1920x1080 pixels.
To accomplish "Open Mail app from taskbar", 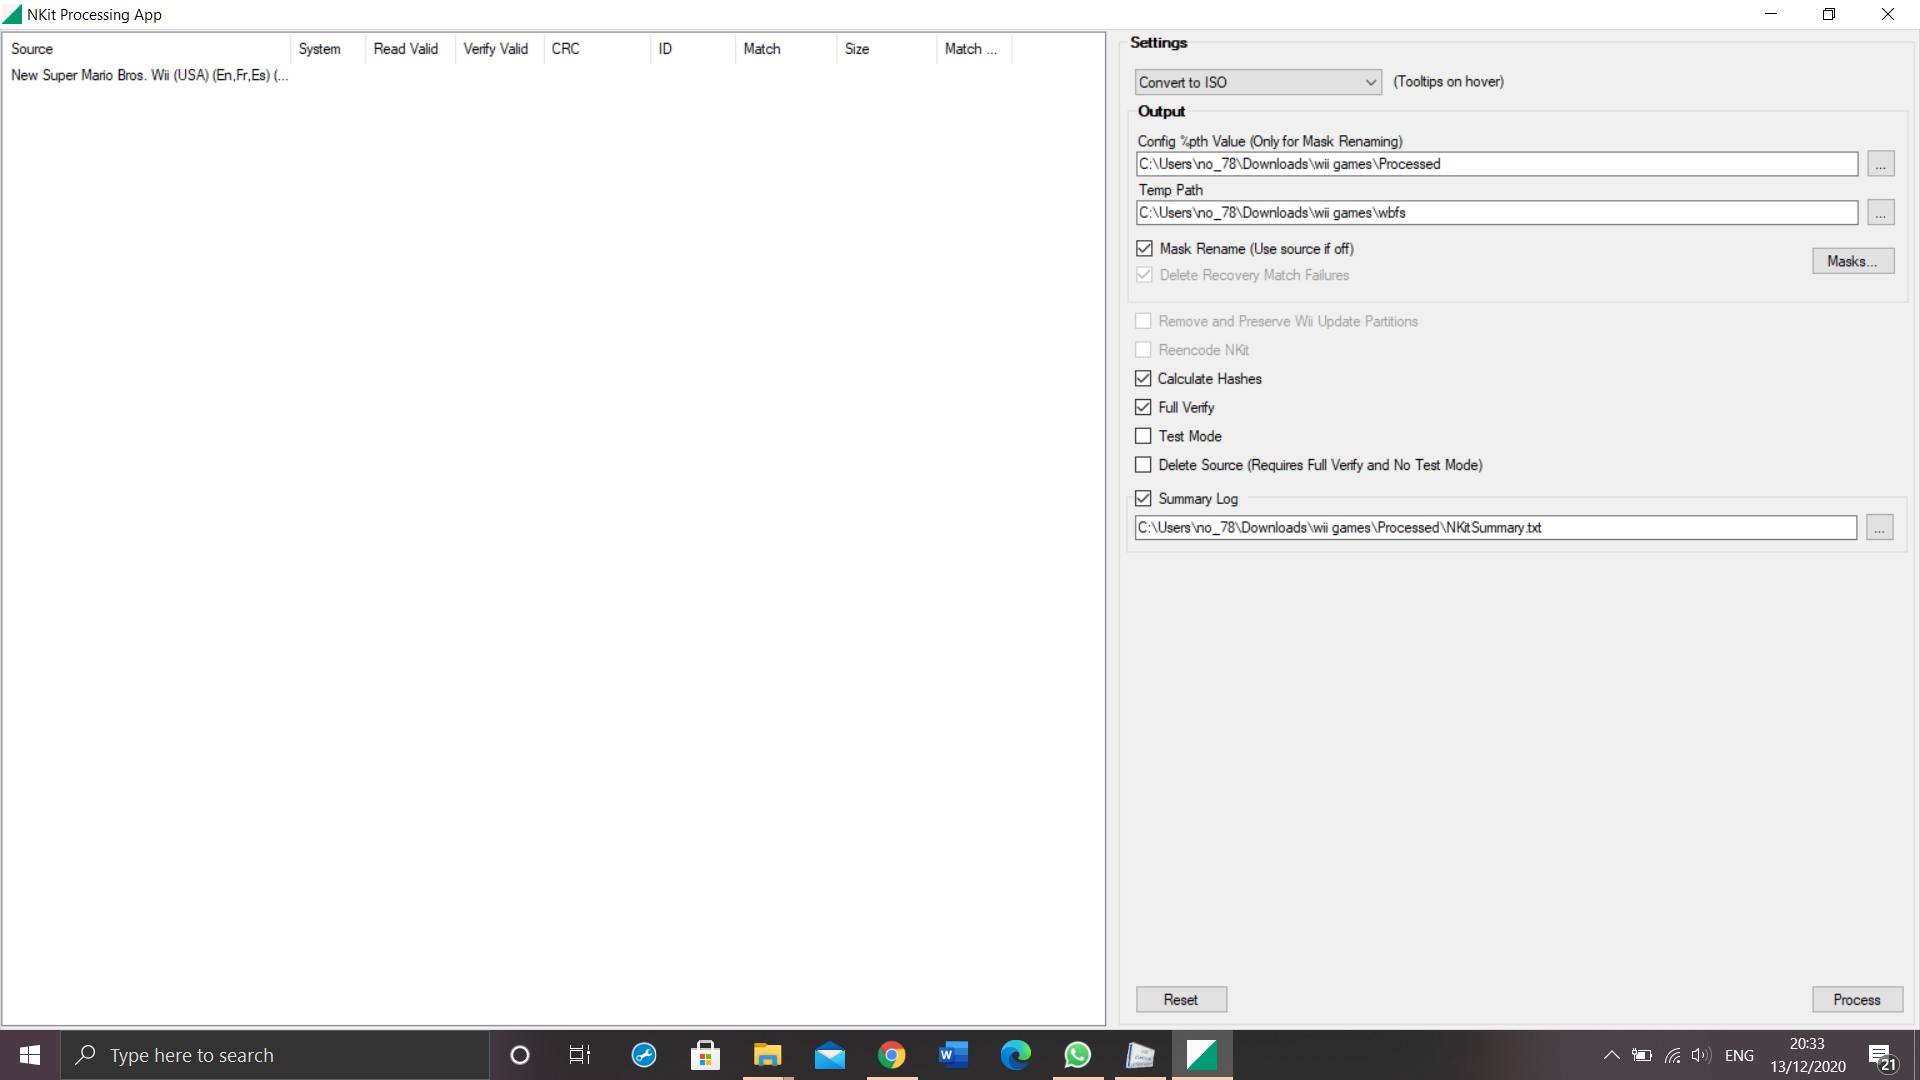I will click(x=829, y=1055).
